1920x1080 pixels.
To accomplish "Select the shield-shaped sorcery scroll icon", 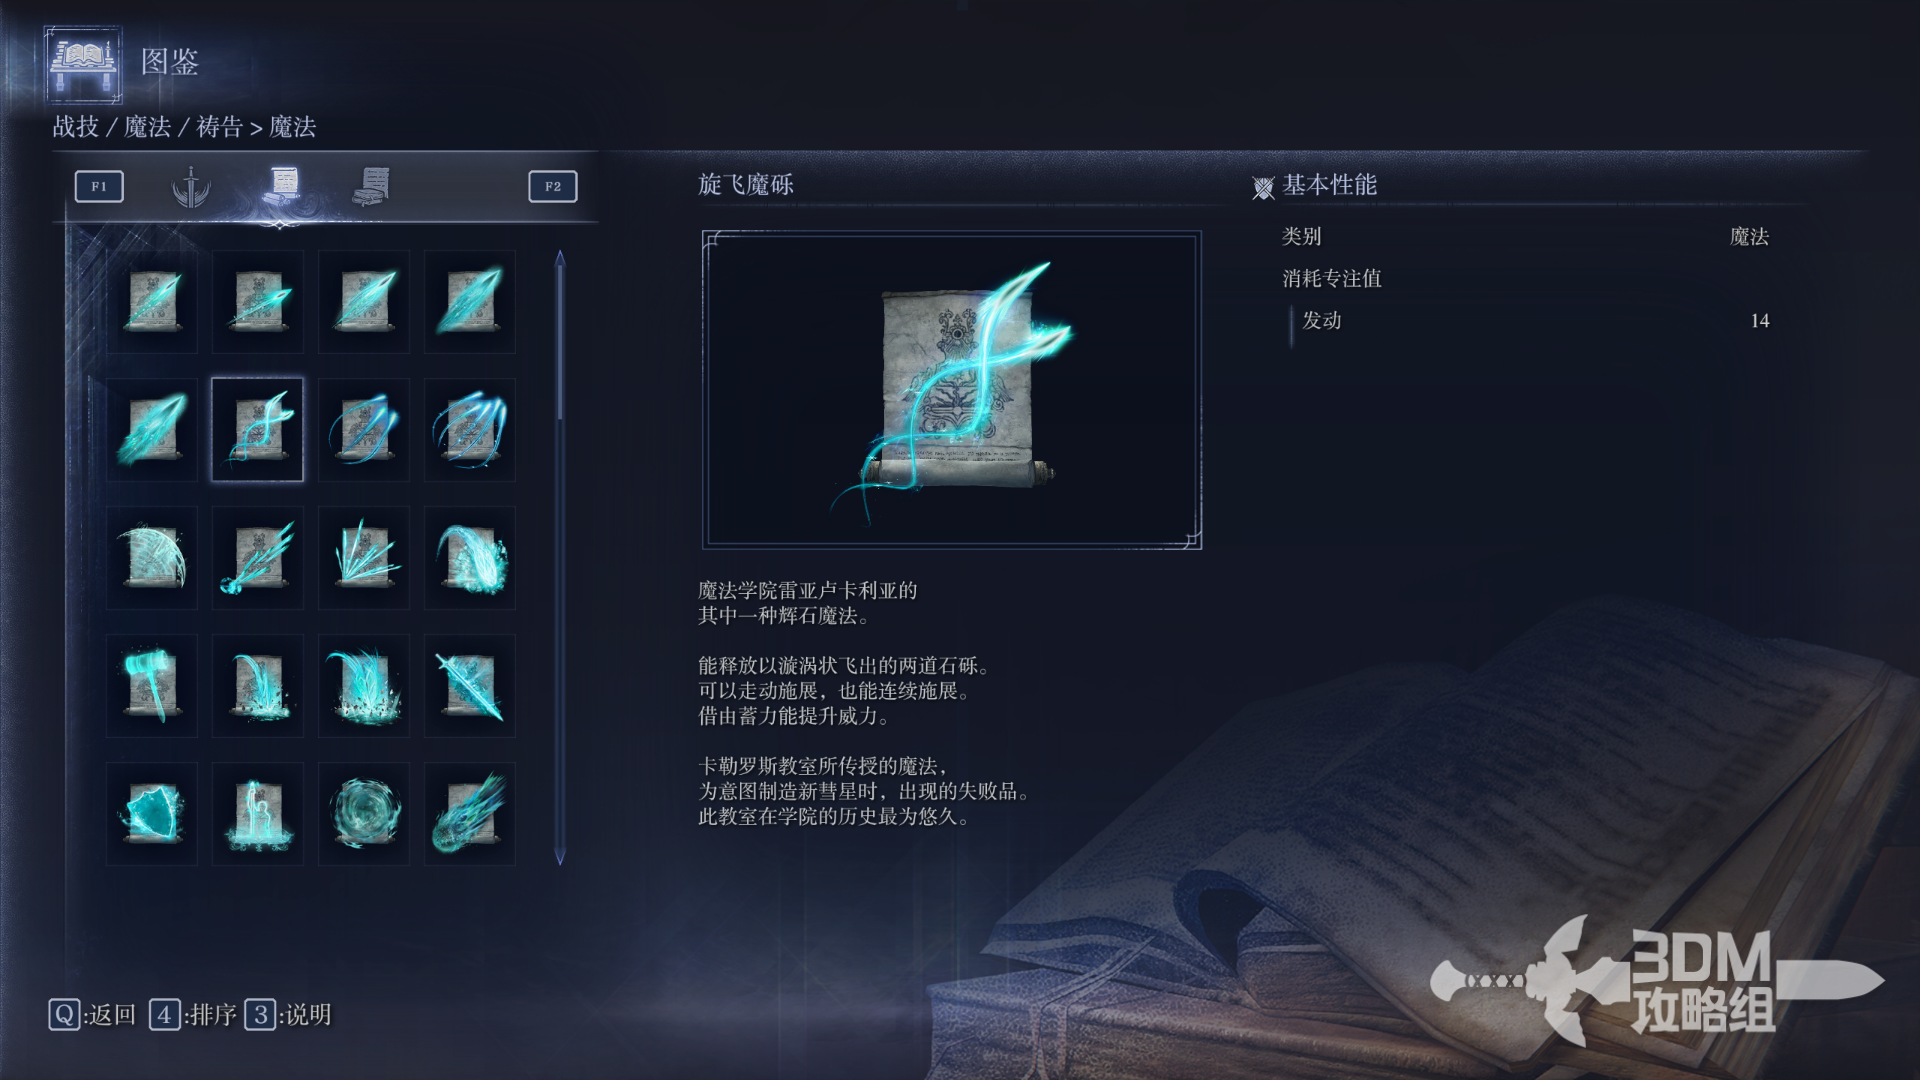I will [152, 814].
